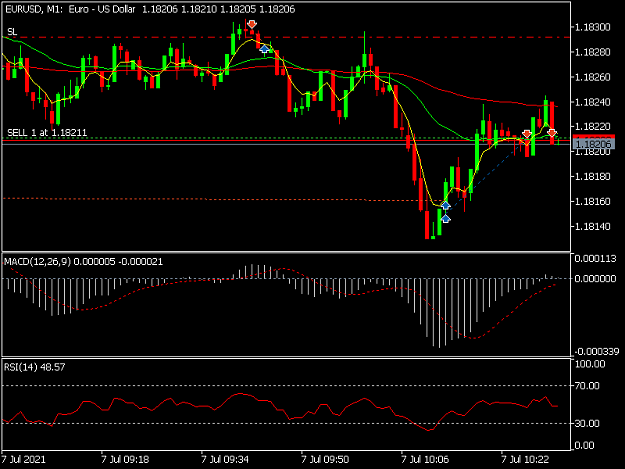Click the '7 Jul 2021' date label
Screen dimensions: 625x469
(24, 459)
